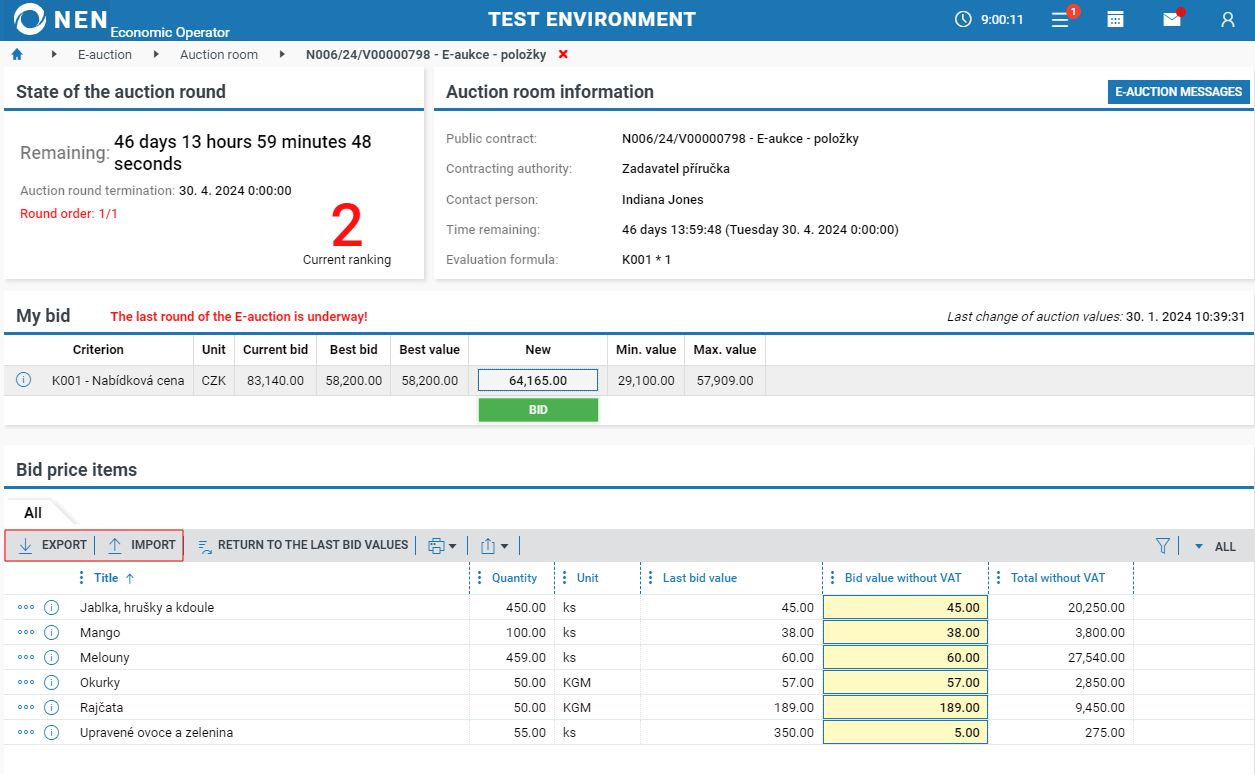Screen dimensions: 1255x774
Task: Open the ALL view dropdown
Action: [1215, 547]
